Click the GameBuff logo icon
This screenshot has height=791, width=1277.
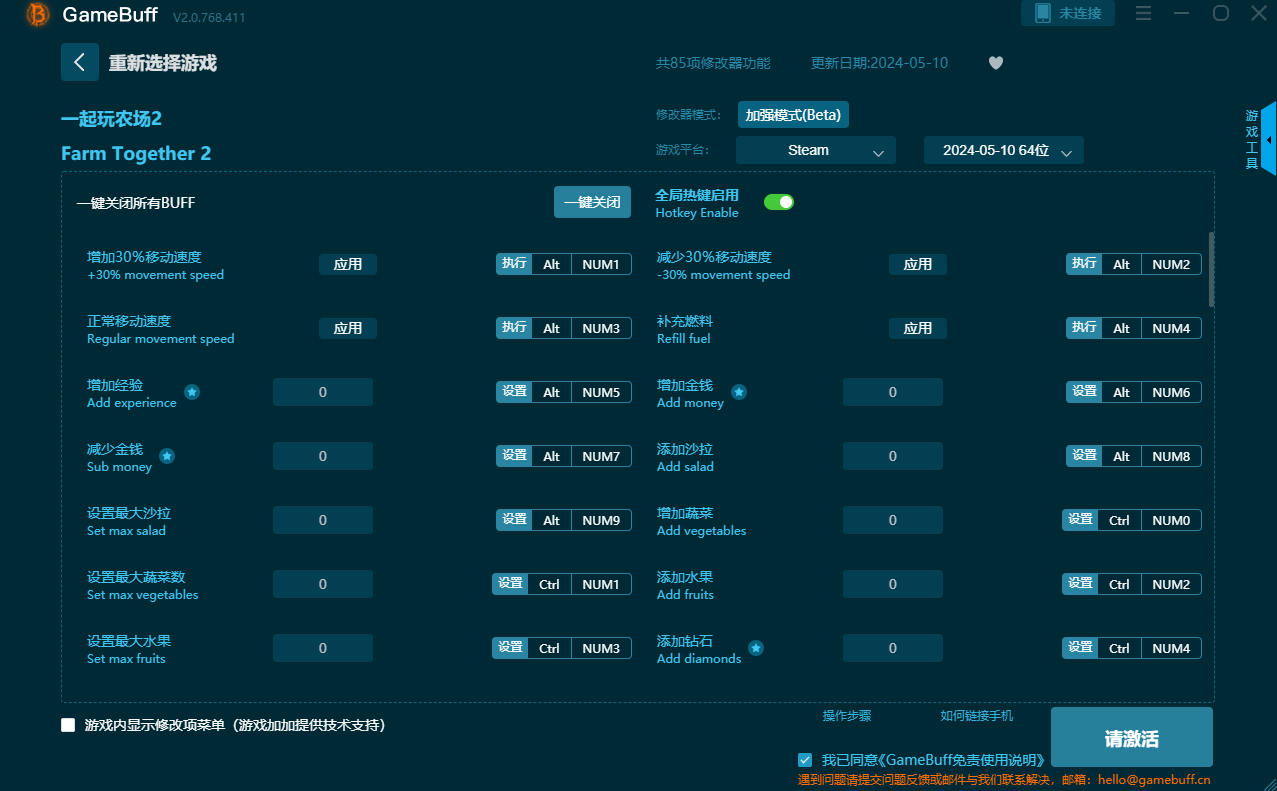(37, 14)
